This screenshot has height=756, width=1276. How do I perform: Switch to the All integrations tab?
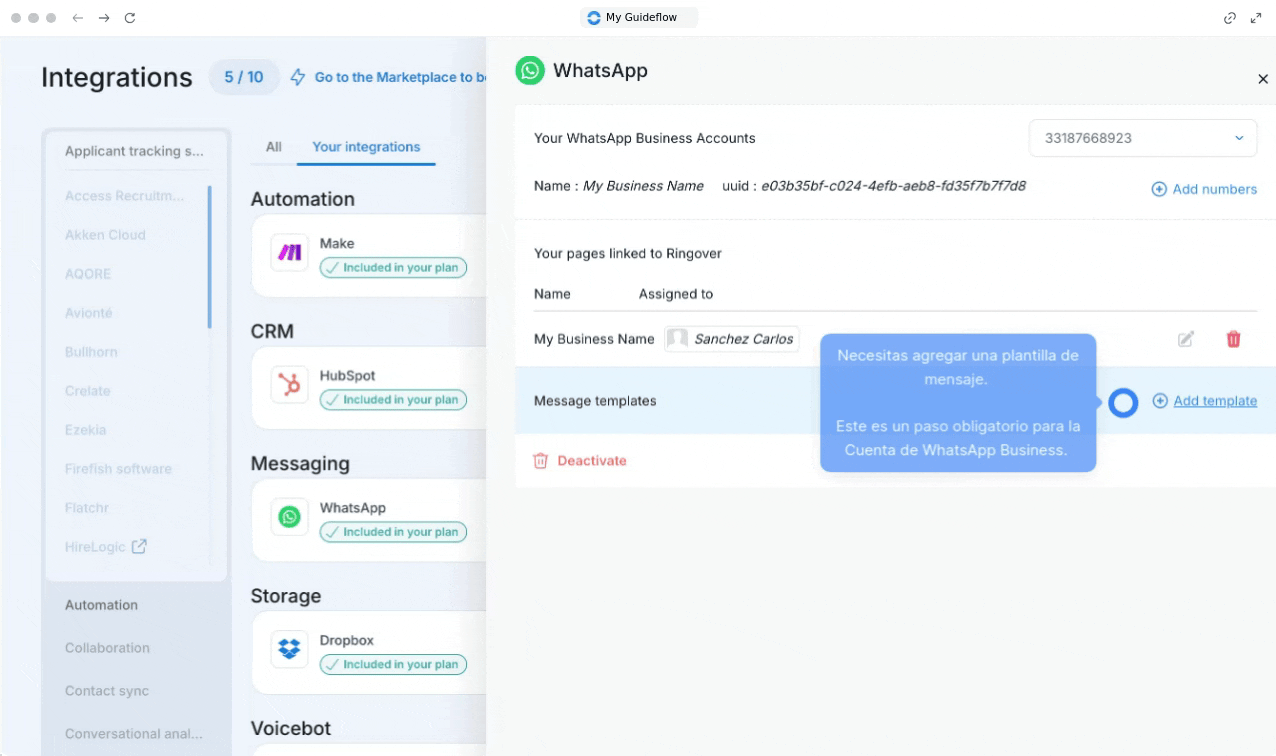pos(273,147)
